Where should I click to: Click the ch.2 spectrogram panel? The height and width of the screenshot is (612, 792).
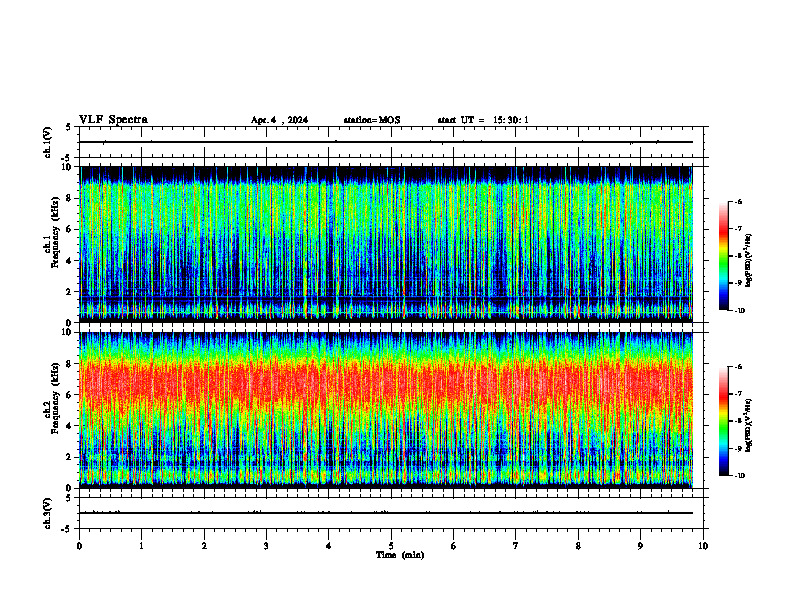pyautogui.click(x=386, y=410)
